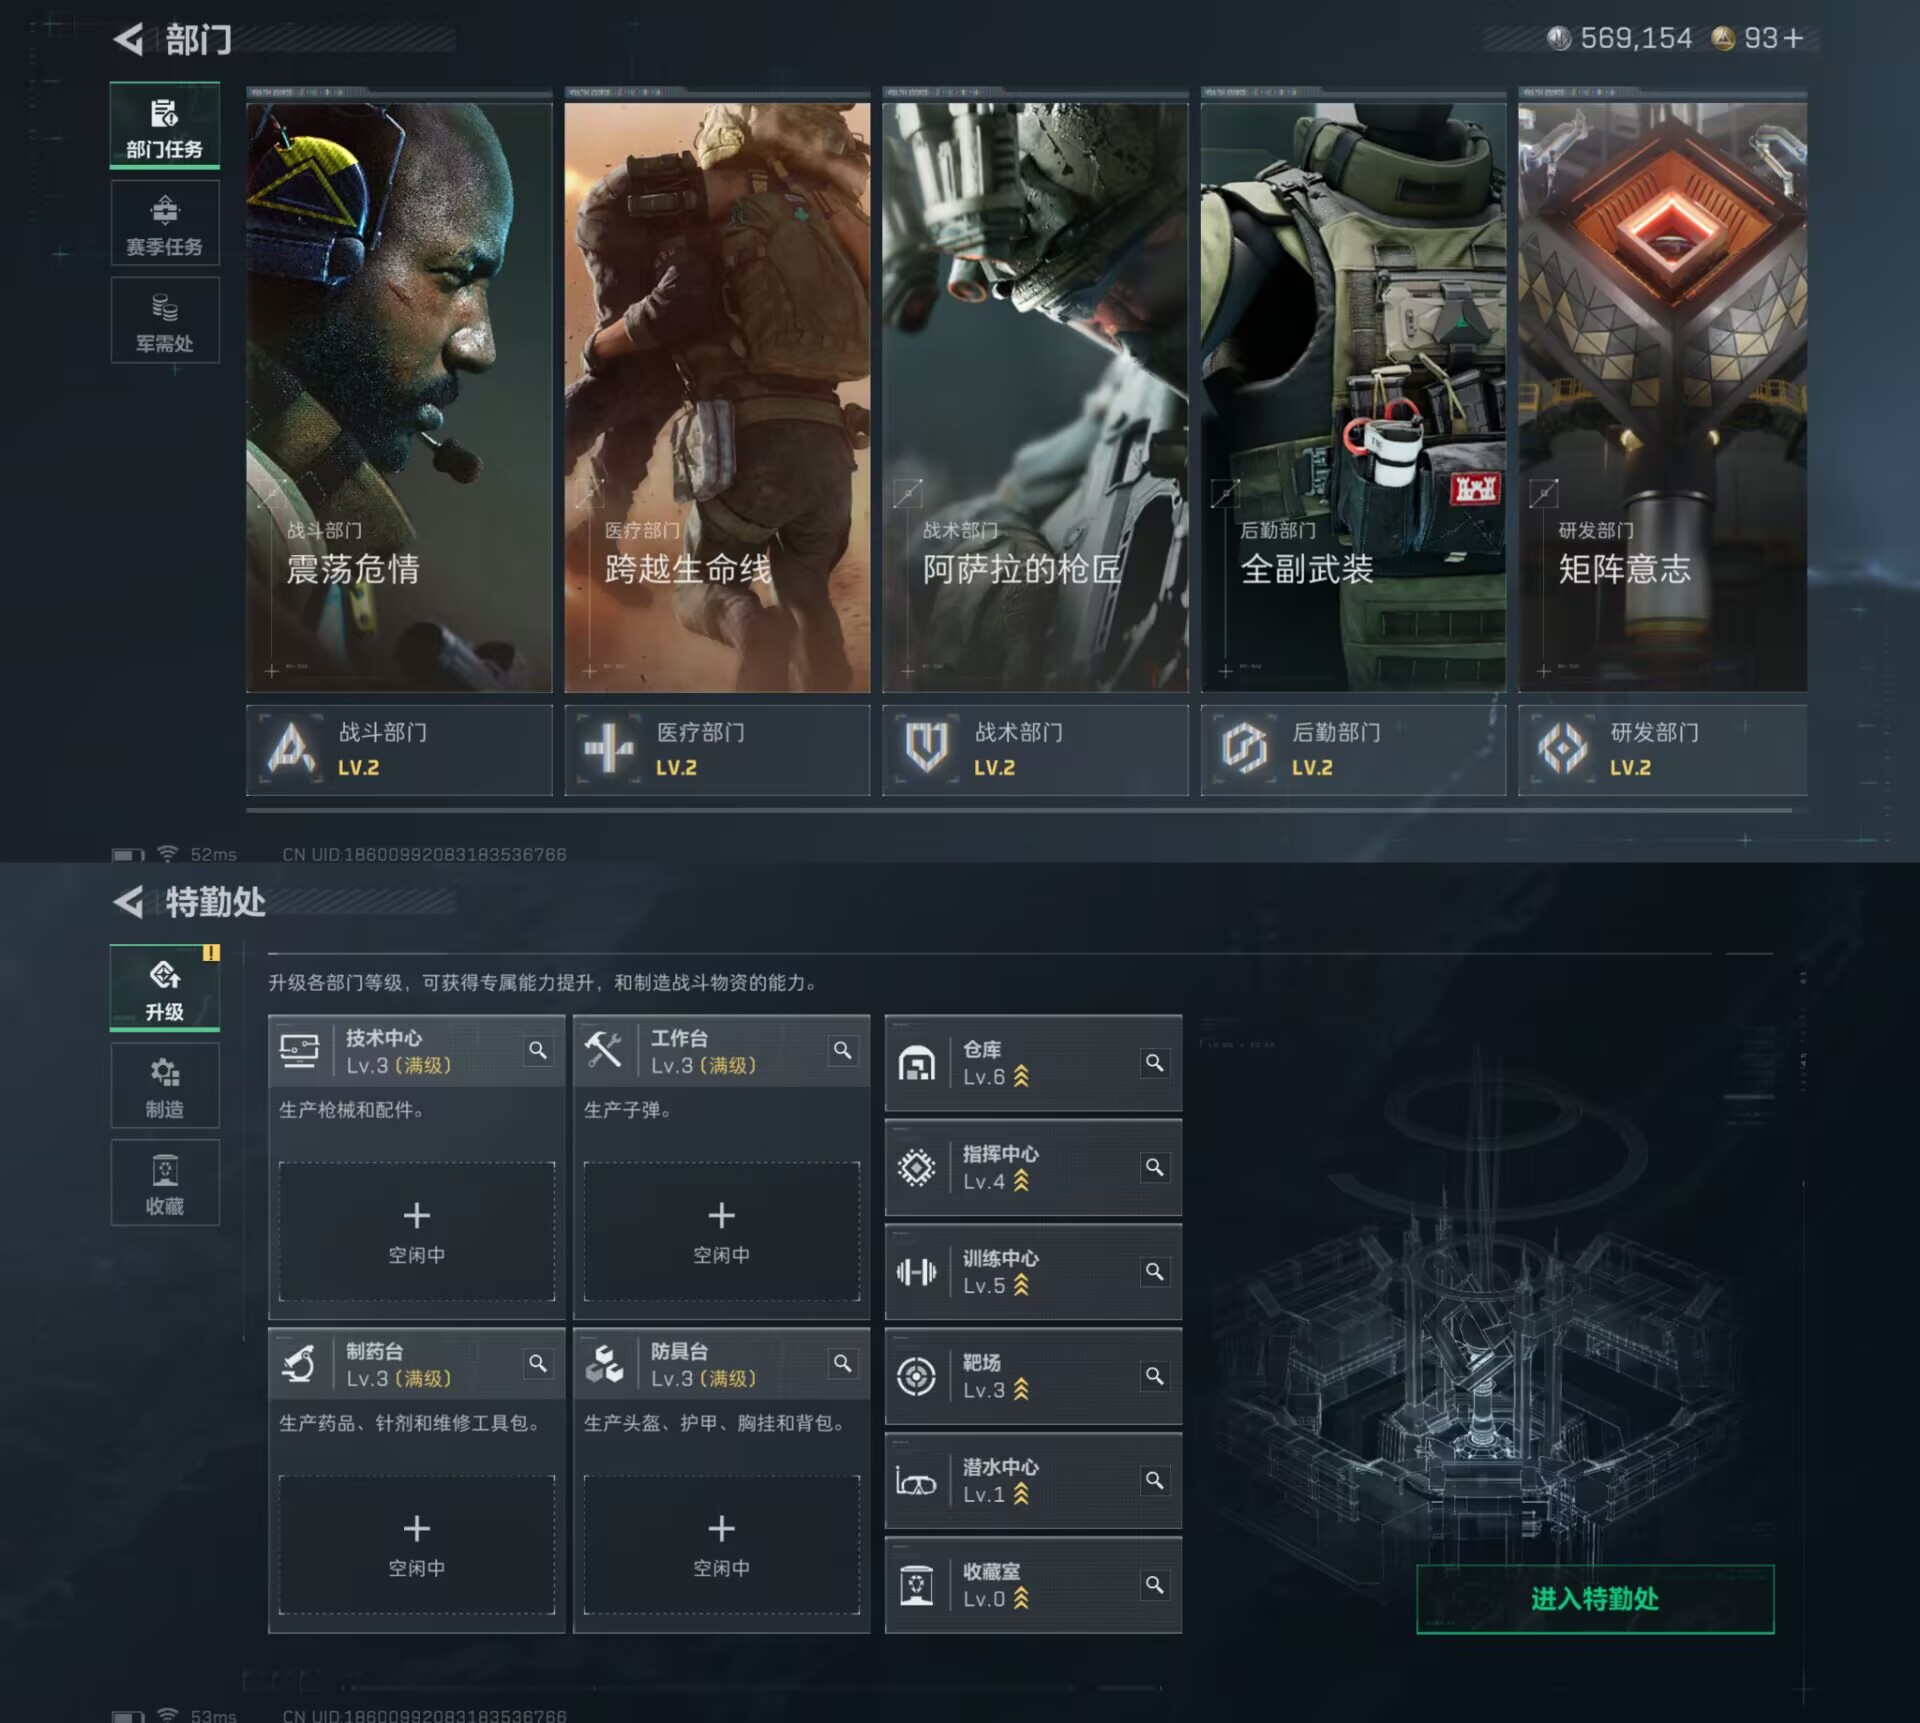Open 部门任务 sidebar tab
Screen dimensions: 1920x1723
coord(165,127)
